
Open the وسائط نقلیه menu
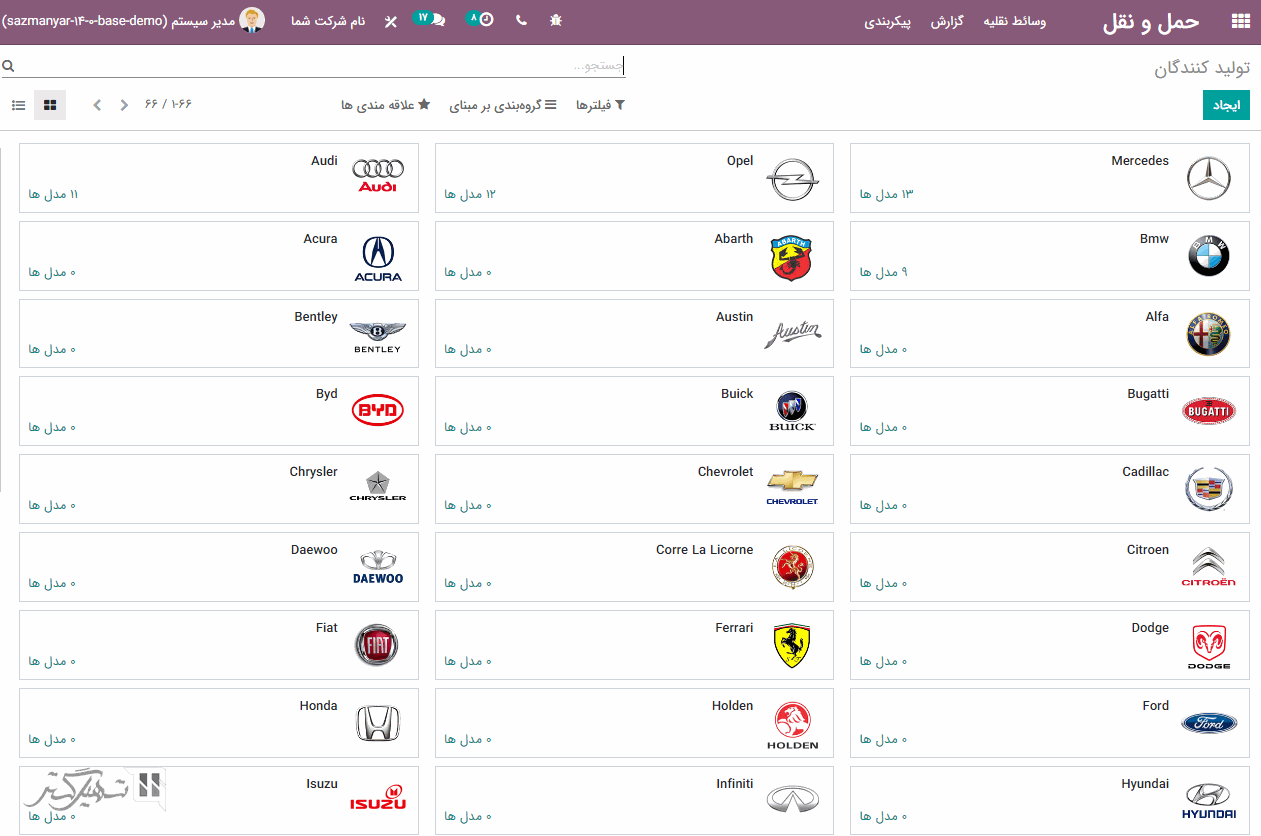[1015, 21]
